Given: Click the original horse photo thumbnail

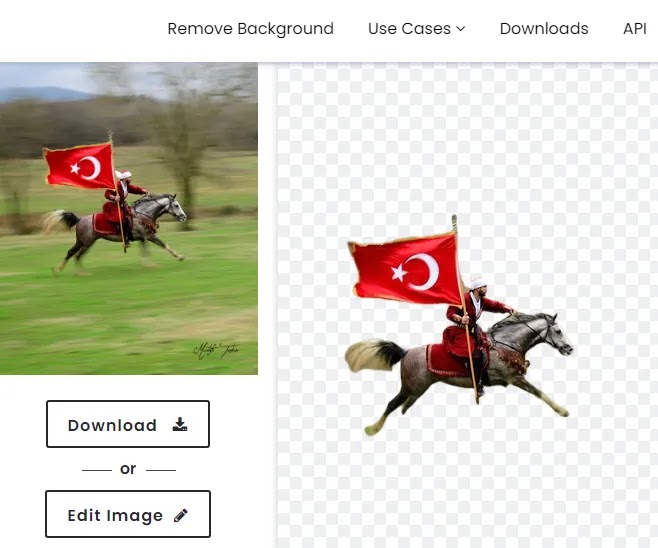Looking at the screenshot, I should point(129,219).
